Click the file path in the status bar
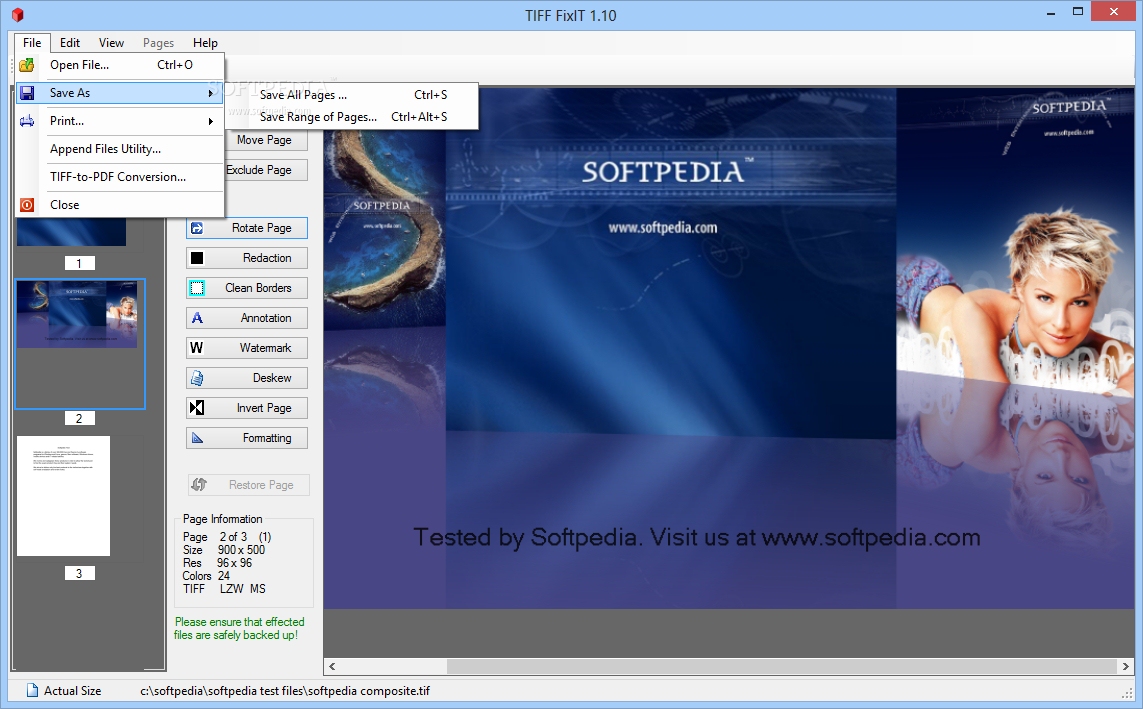1143x709 pixels. pos(285,691)
